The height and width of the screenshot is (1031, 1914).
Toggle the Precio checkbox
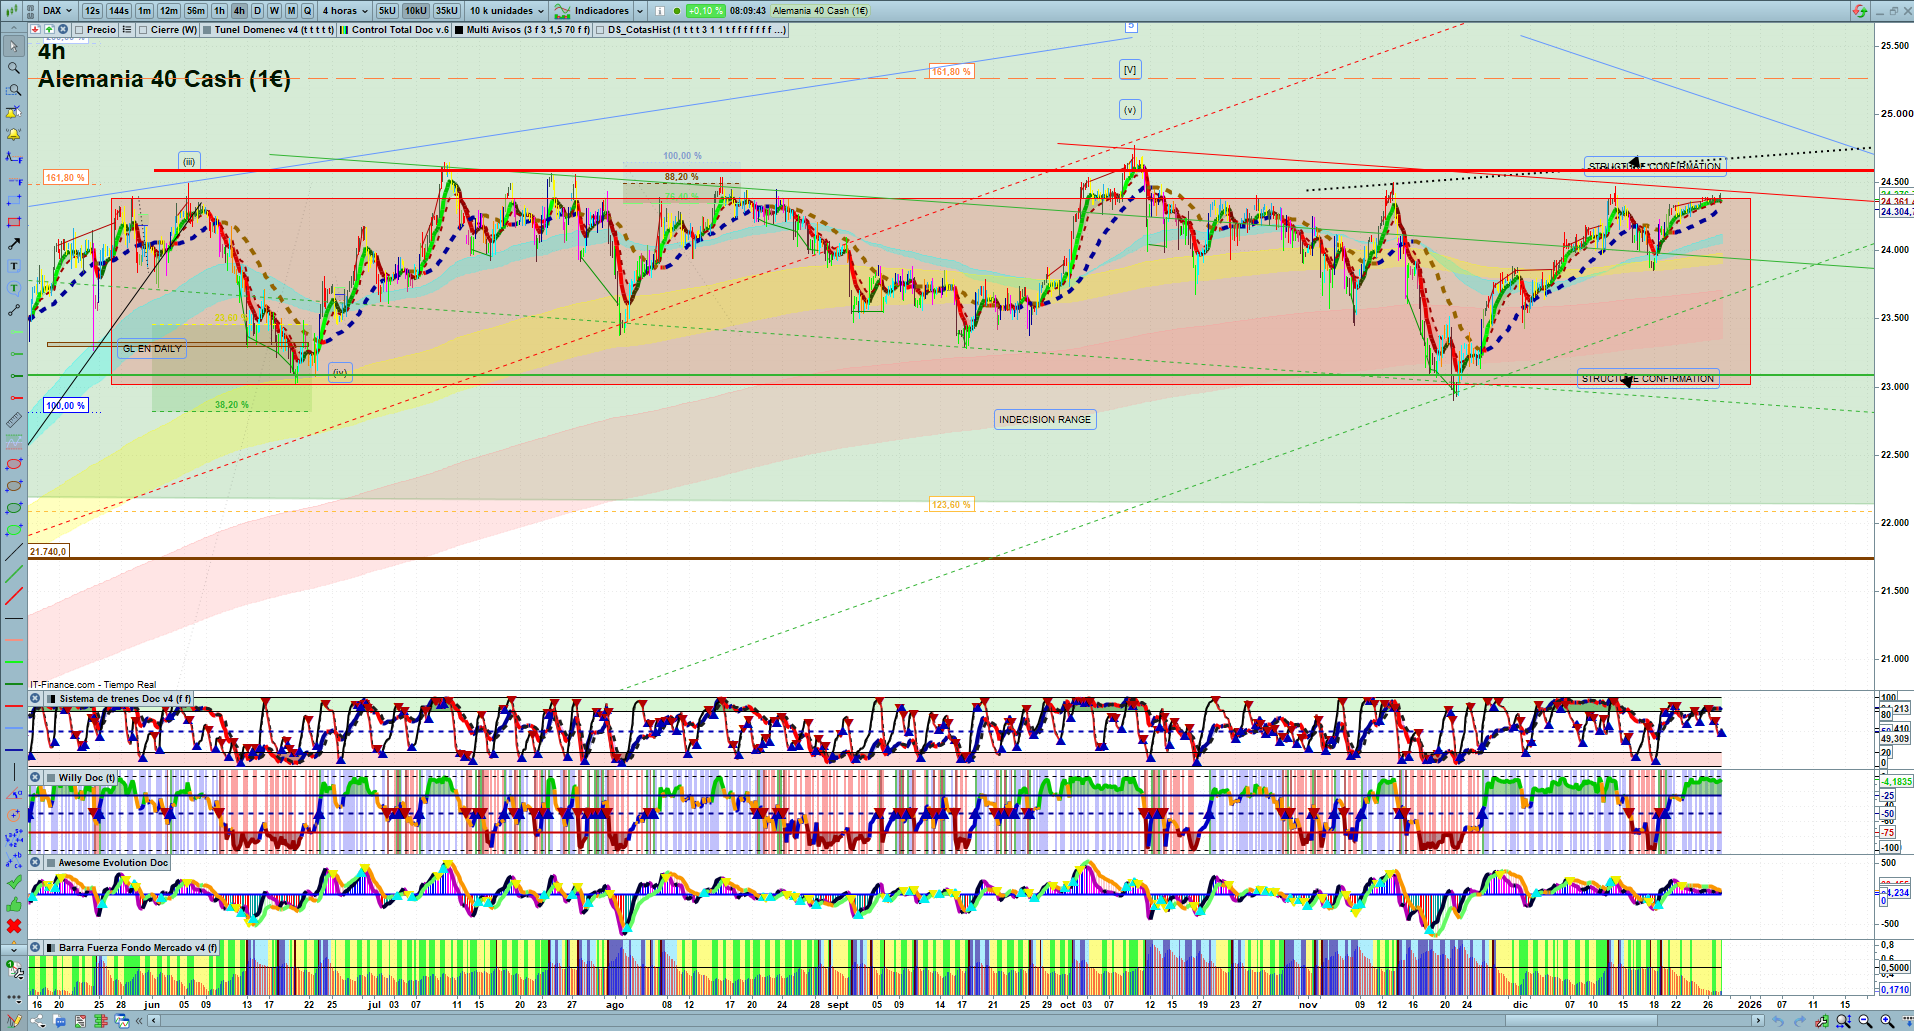pyautogui.click(x=79, y=30)
